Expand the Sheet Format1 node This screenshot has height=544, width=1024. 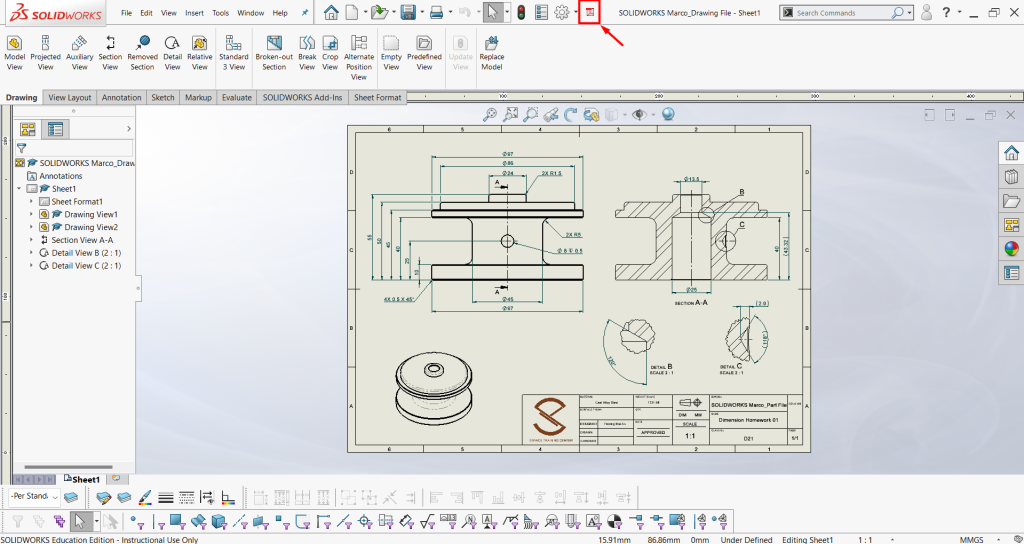(x=31, y=202)
